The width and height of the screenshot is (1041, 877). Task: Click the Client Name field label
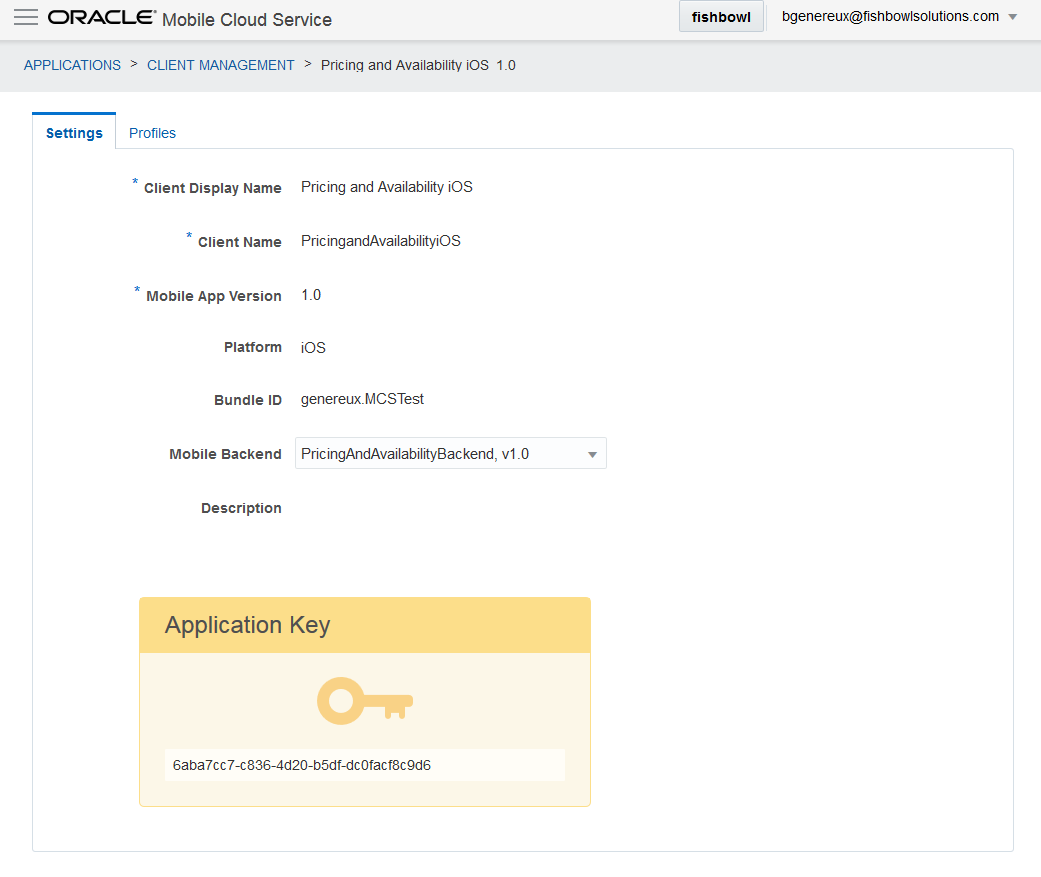pyautogui.click(x=240, y=242)
